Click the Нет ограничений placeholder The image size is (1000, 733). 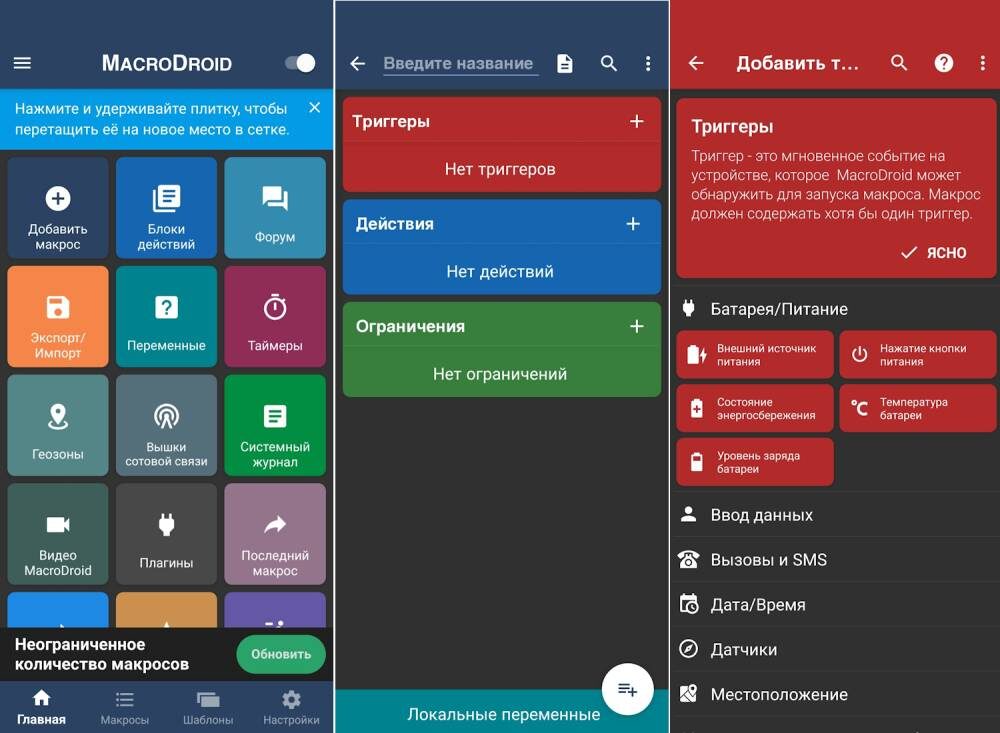pyautogui.click(x=501, y=374)
